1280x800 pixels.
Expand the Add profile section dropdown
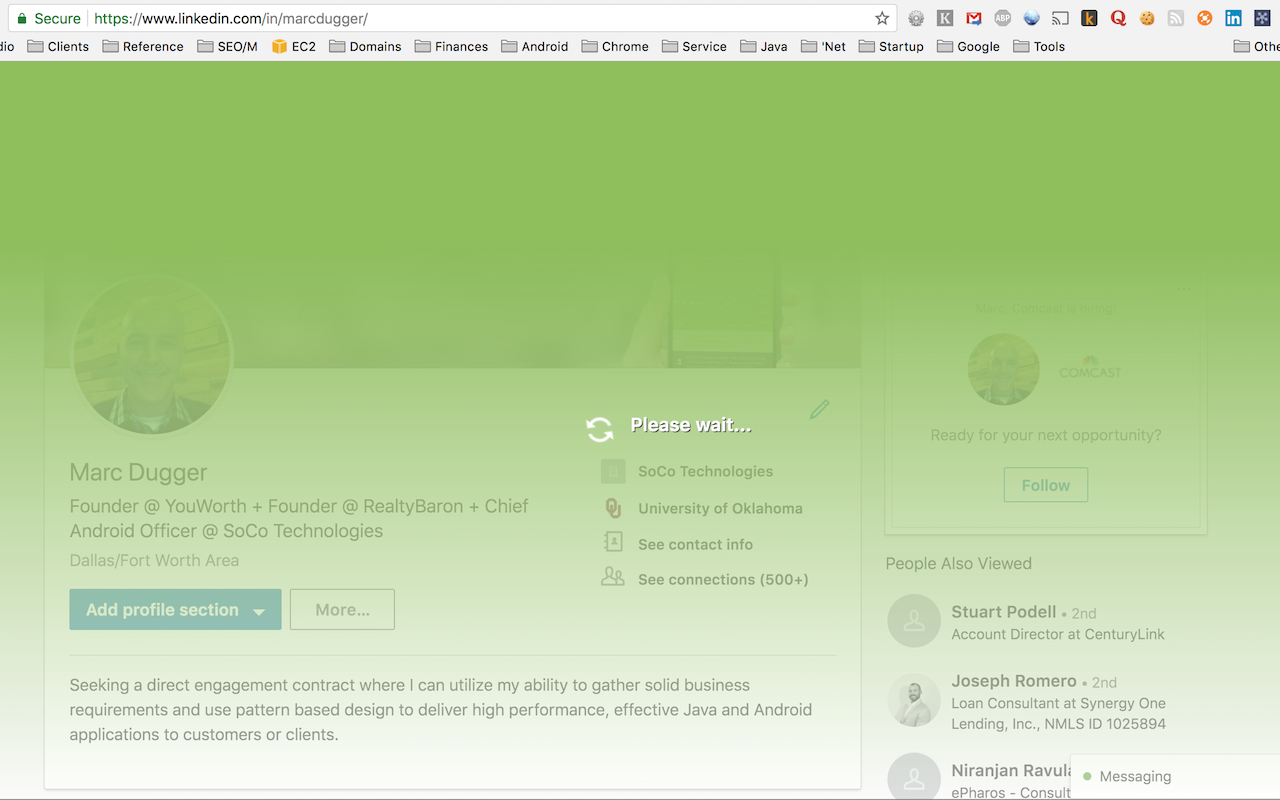tap(175, 610)
